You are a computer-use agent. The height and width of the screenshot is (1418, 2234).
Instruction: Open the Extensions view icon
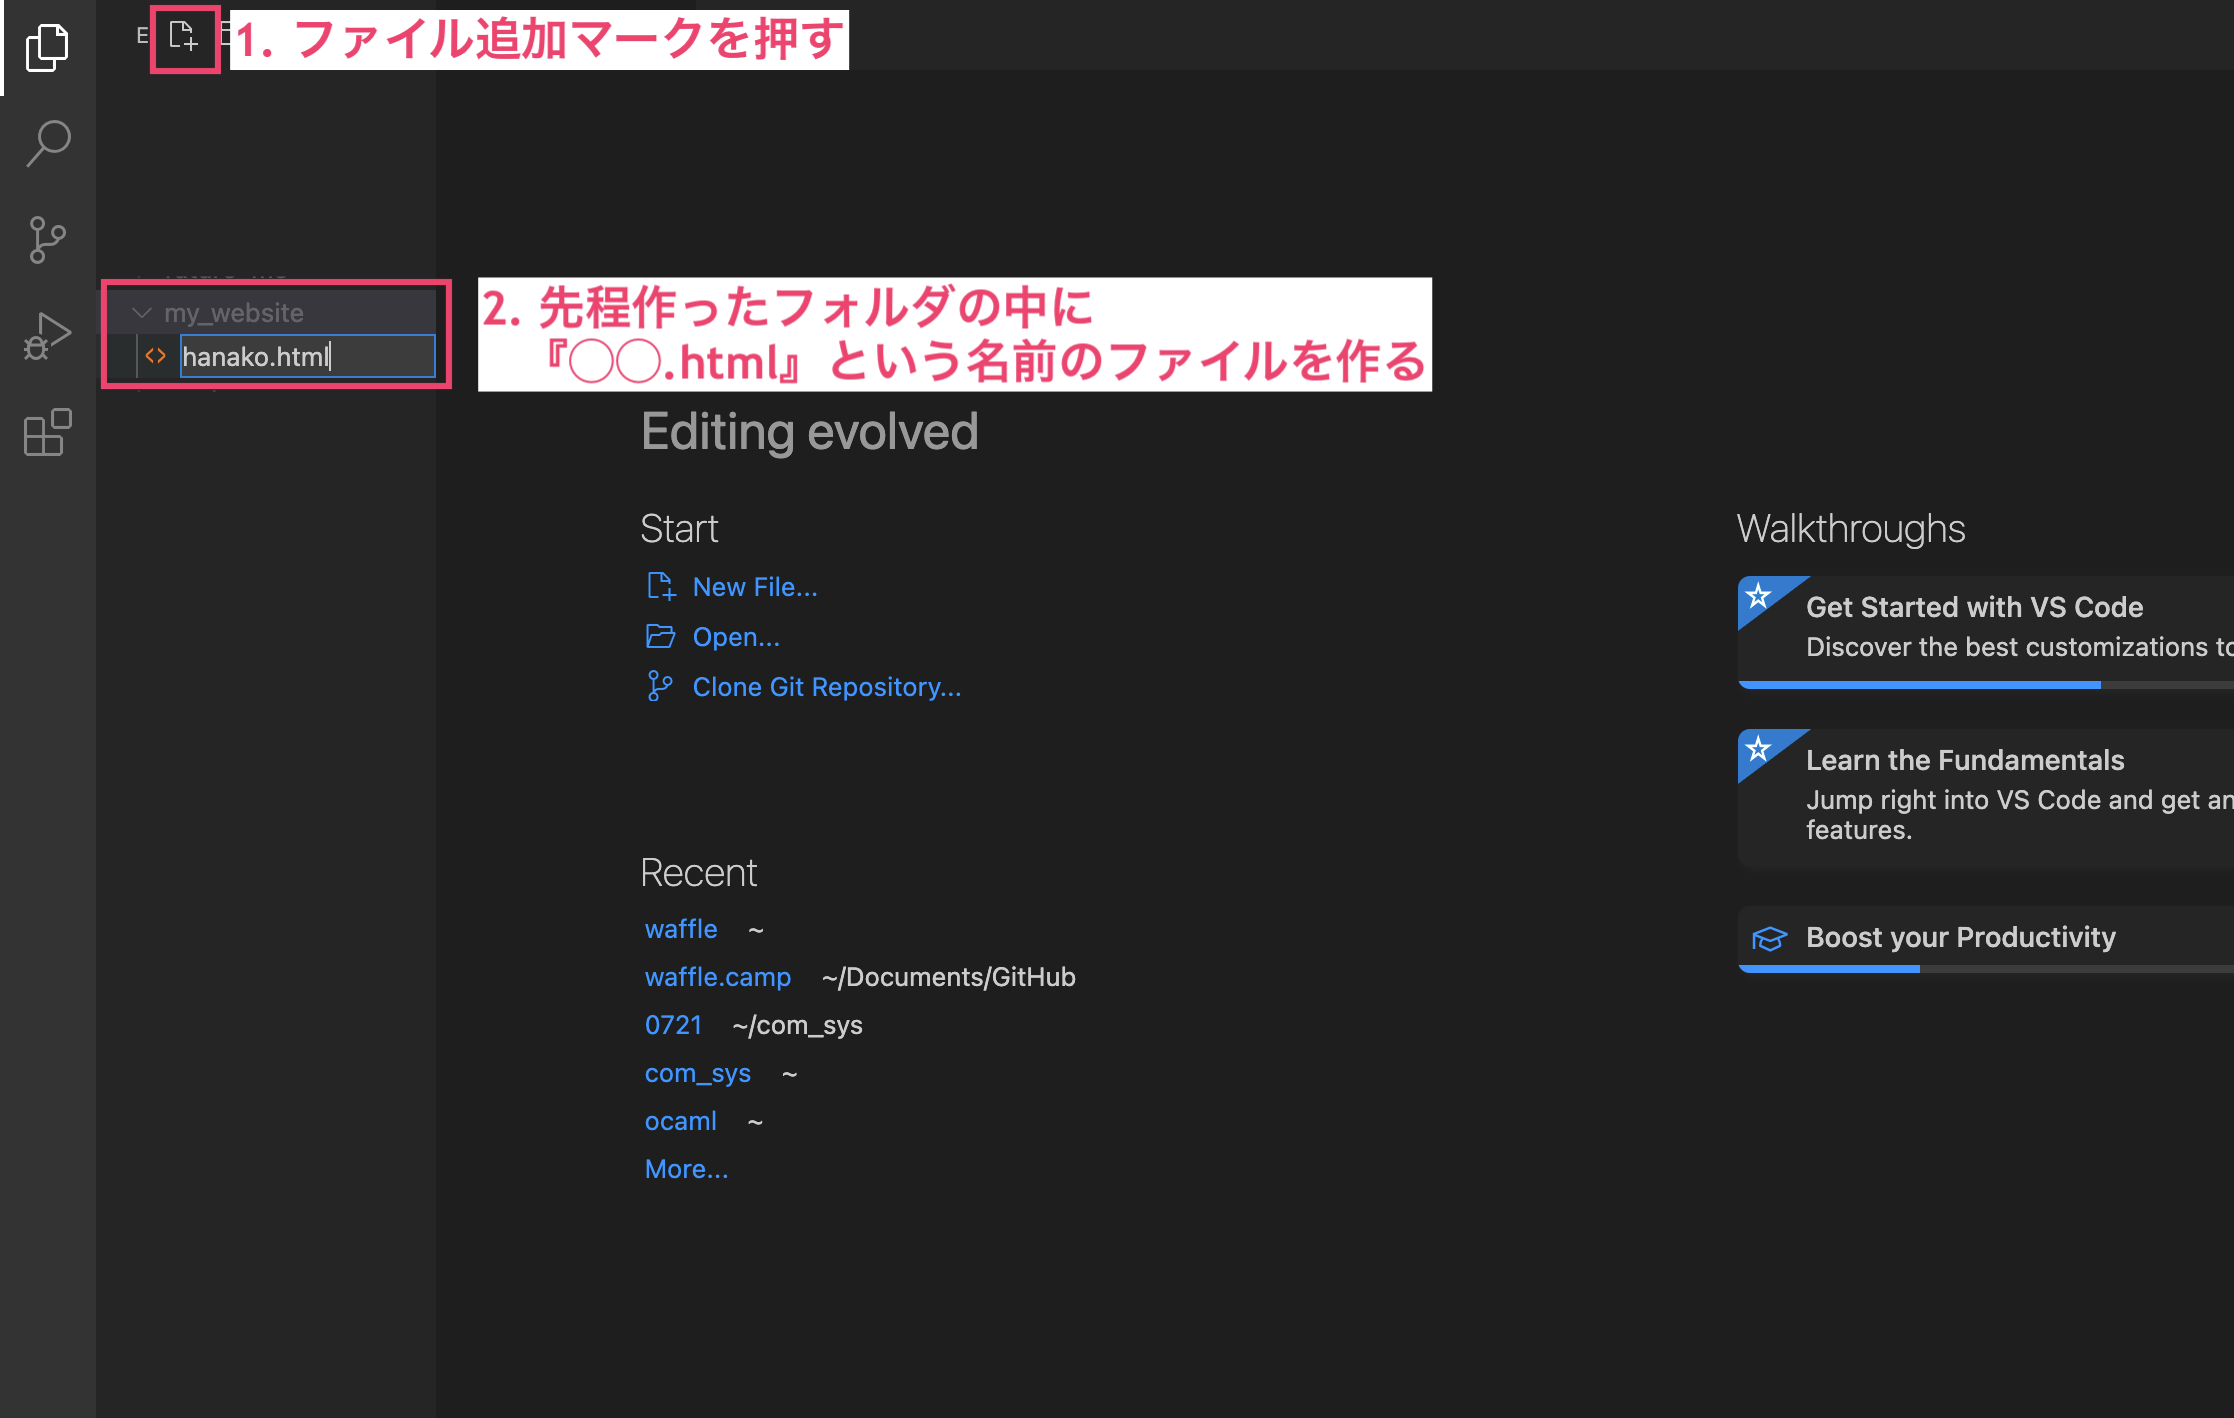point(47,432)
